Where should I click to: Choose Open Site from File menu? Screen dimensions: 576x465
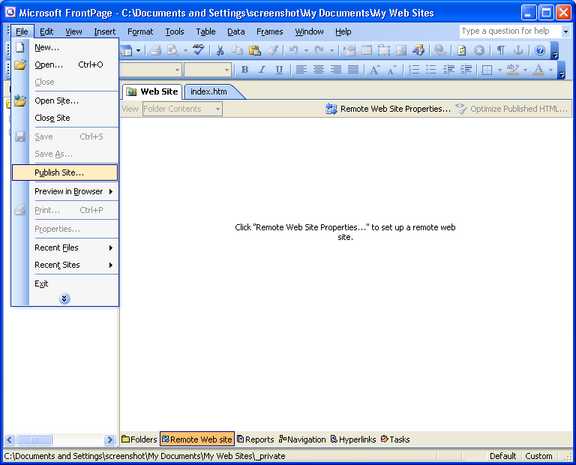65,101
